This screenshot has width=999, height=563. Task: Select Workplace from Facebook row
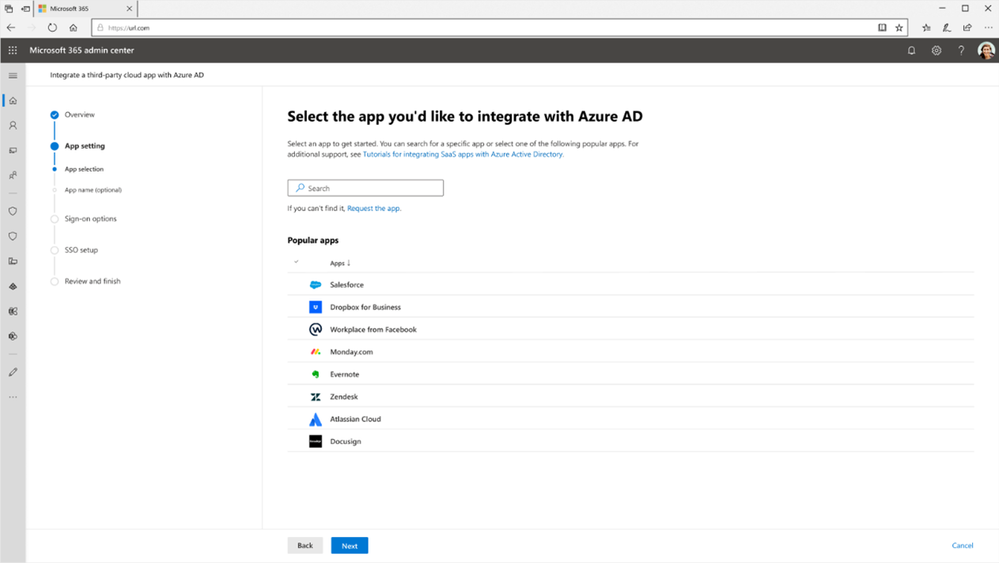click(631, 329)
